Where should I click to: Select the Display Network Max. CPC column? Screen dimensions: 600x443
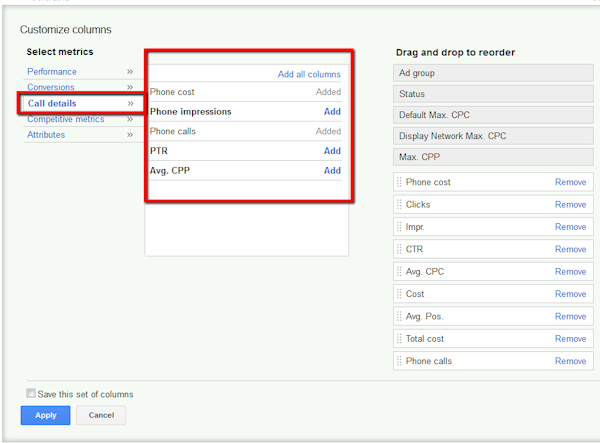[x=493, y=136]
